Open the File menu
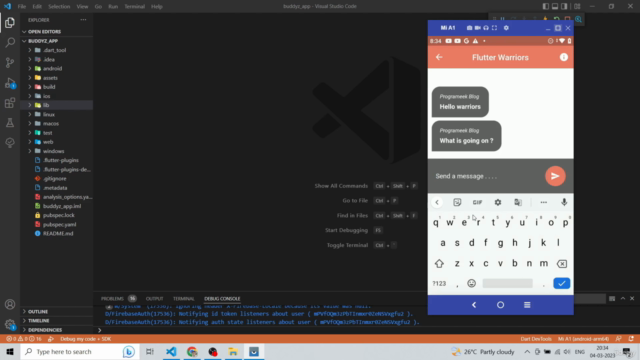640x360 pixels. point(22,7)
